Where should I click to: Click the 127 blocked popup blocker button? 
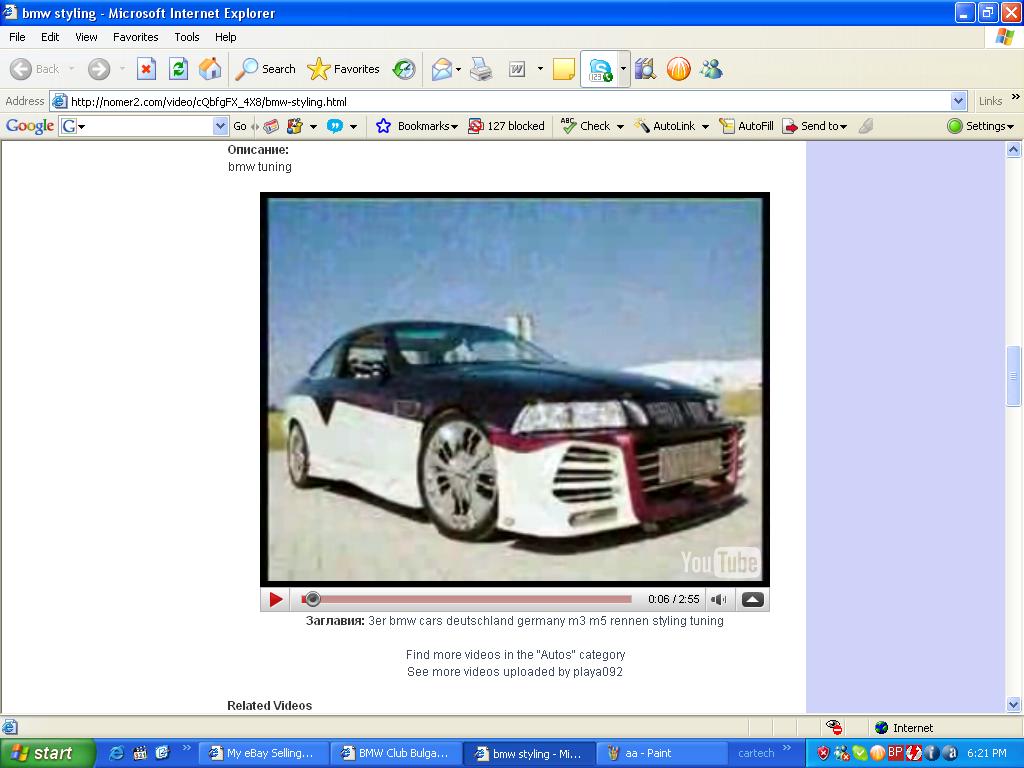point(506,126)
